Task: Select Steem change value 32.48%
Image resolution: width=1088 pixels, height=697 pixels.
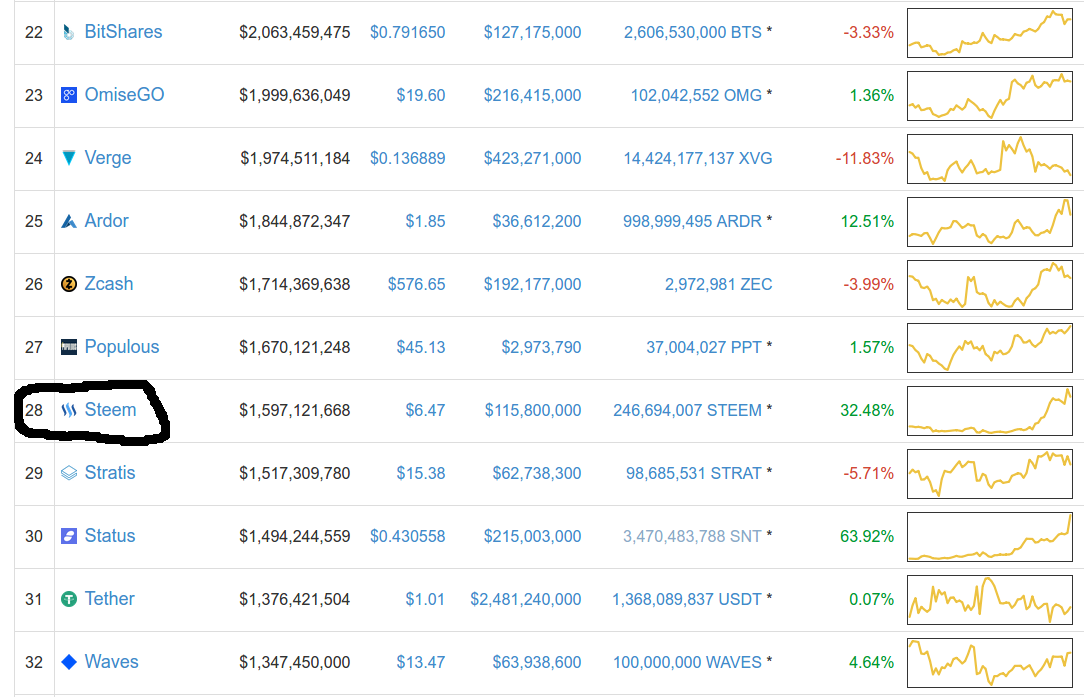Action: pyautogui.click(x=867, y=410)
